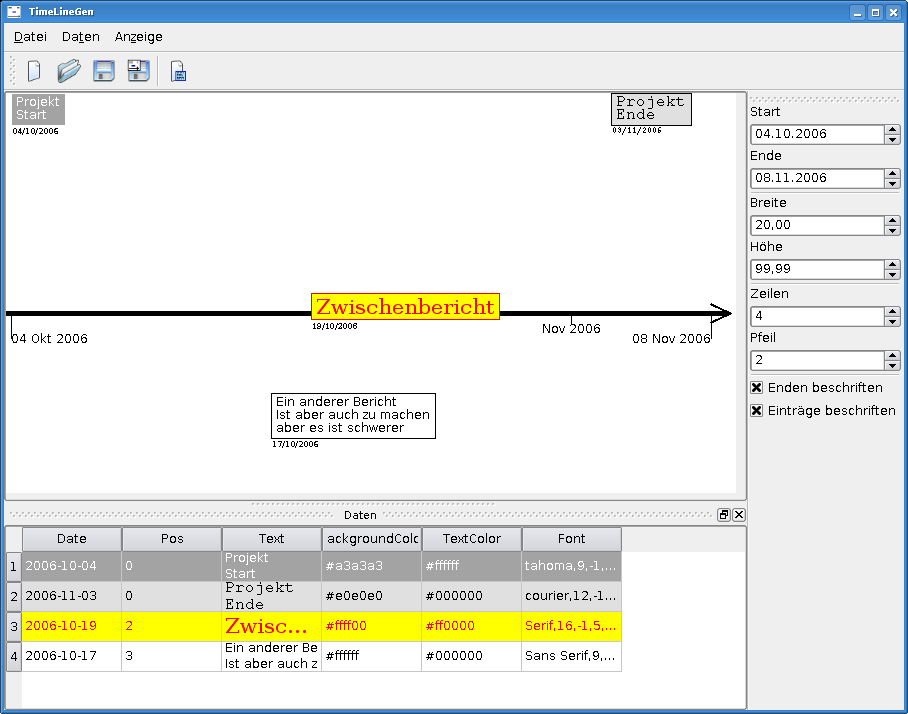Click the Export document toolbar icon
This screenshot has width=908, height=714.
[x=178, y=72]
